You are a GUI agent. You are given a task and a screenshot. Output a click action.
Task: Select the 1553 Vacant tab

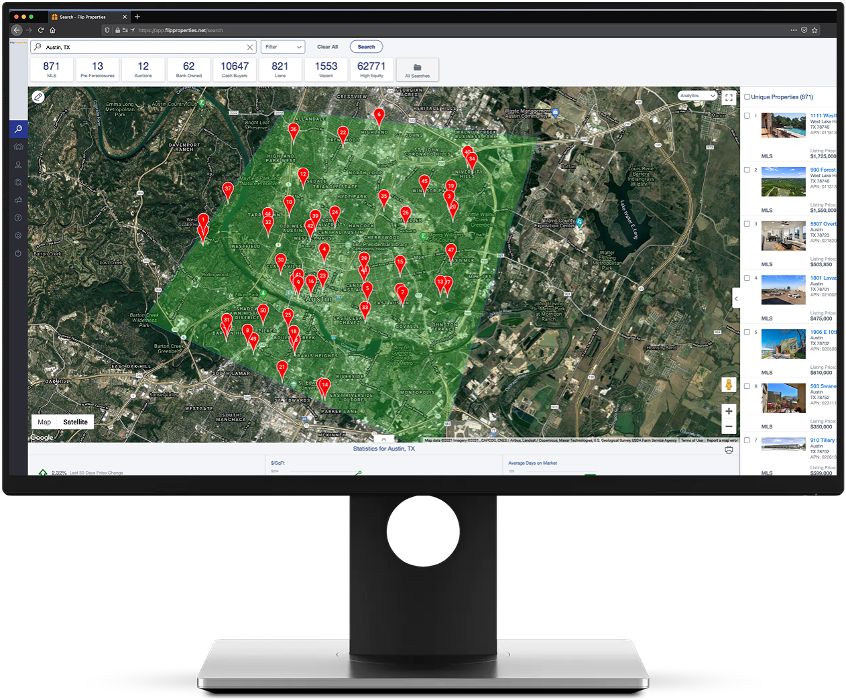[326, 70]
